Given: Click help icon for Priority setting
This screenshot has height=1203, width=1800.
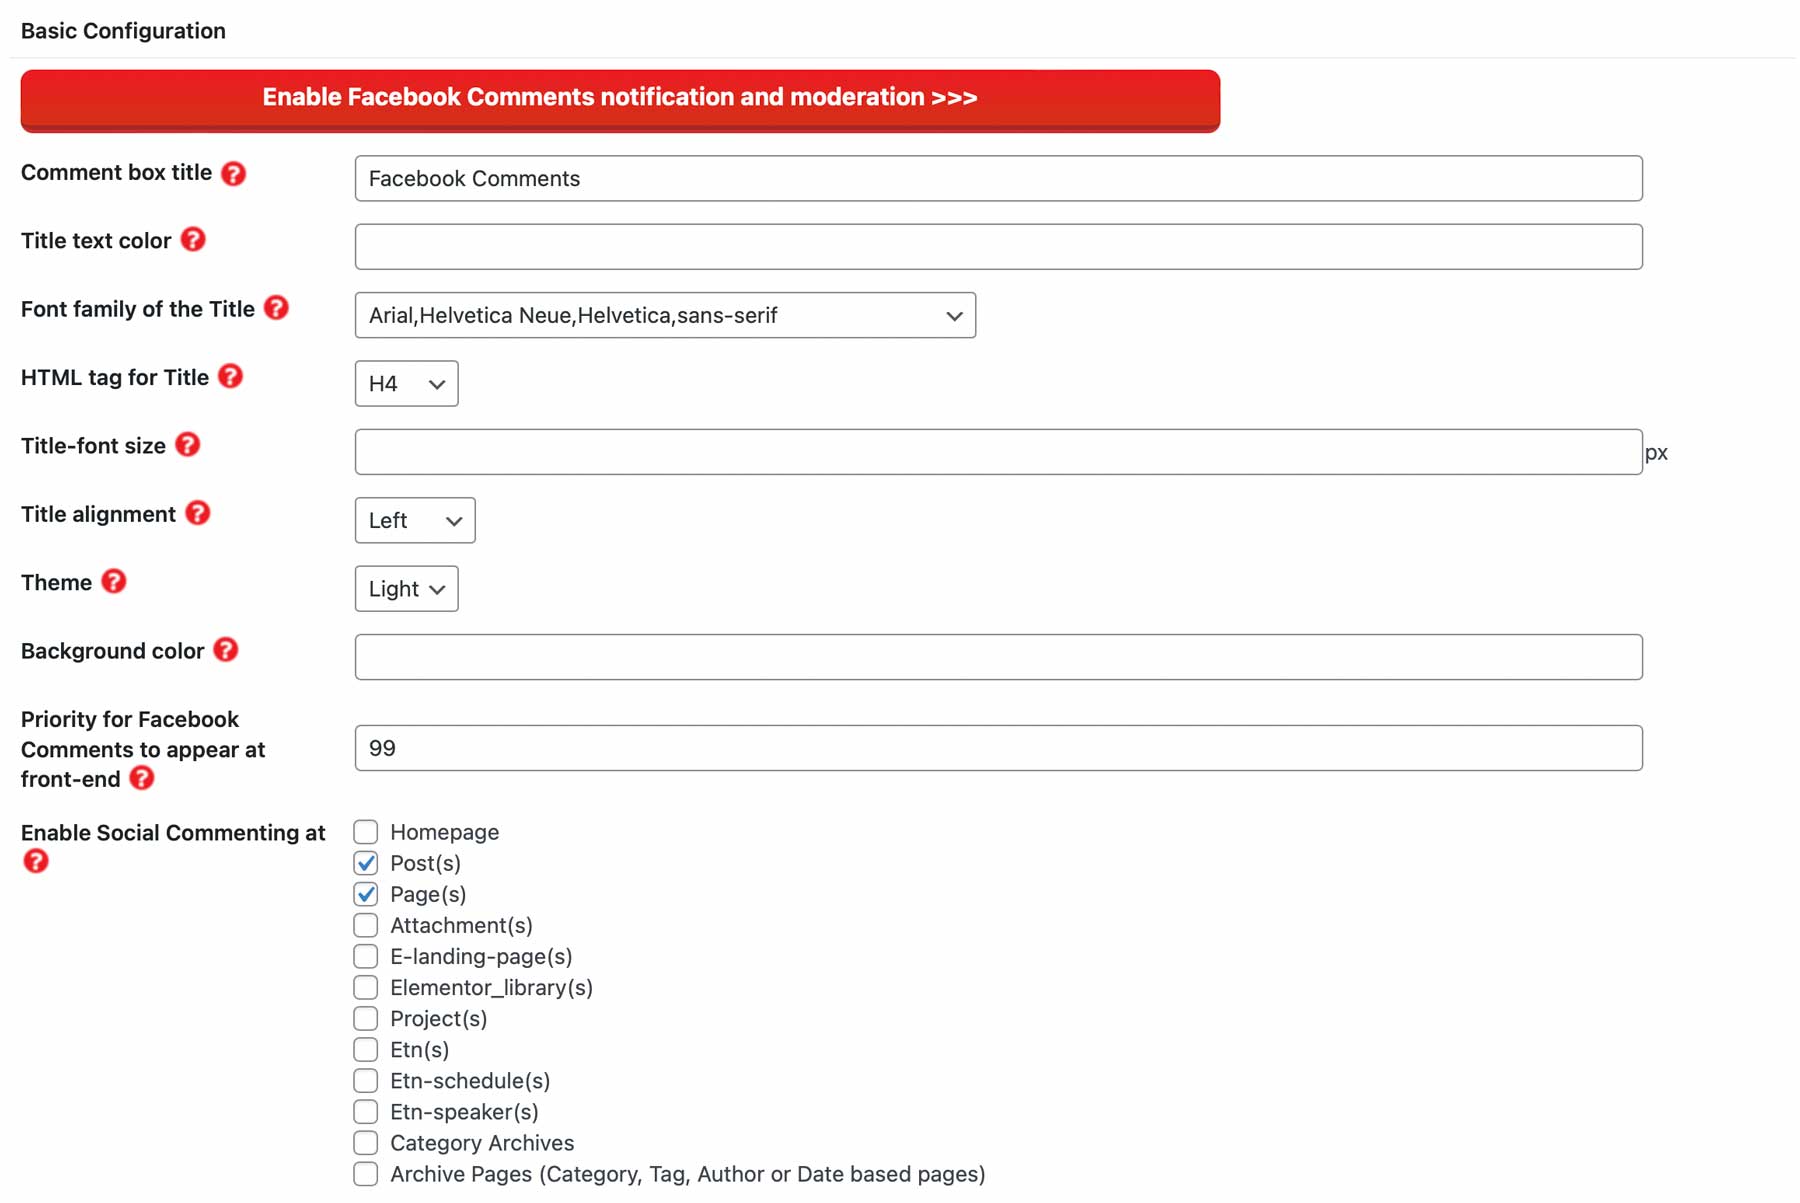Looking at the screenshot, I should coord(142,779).
